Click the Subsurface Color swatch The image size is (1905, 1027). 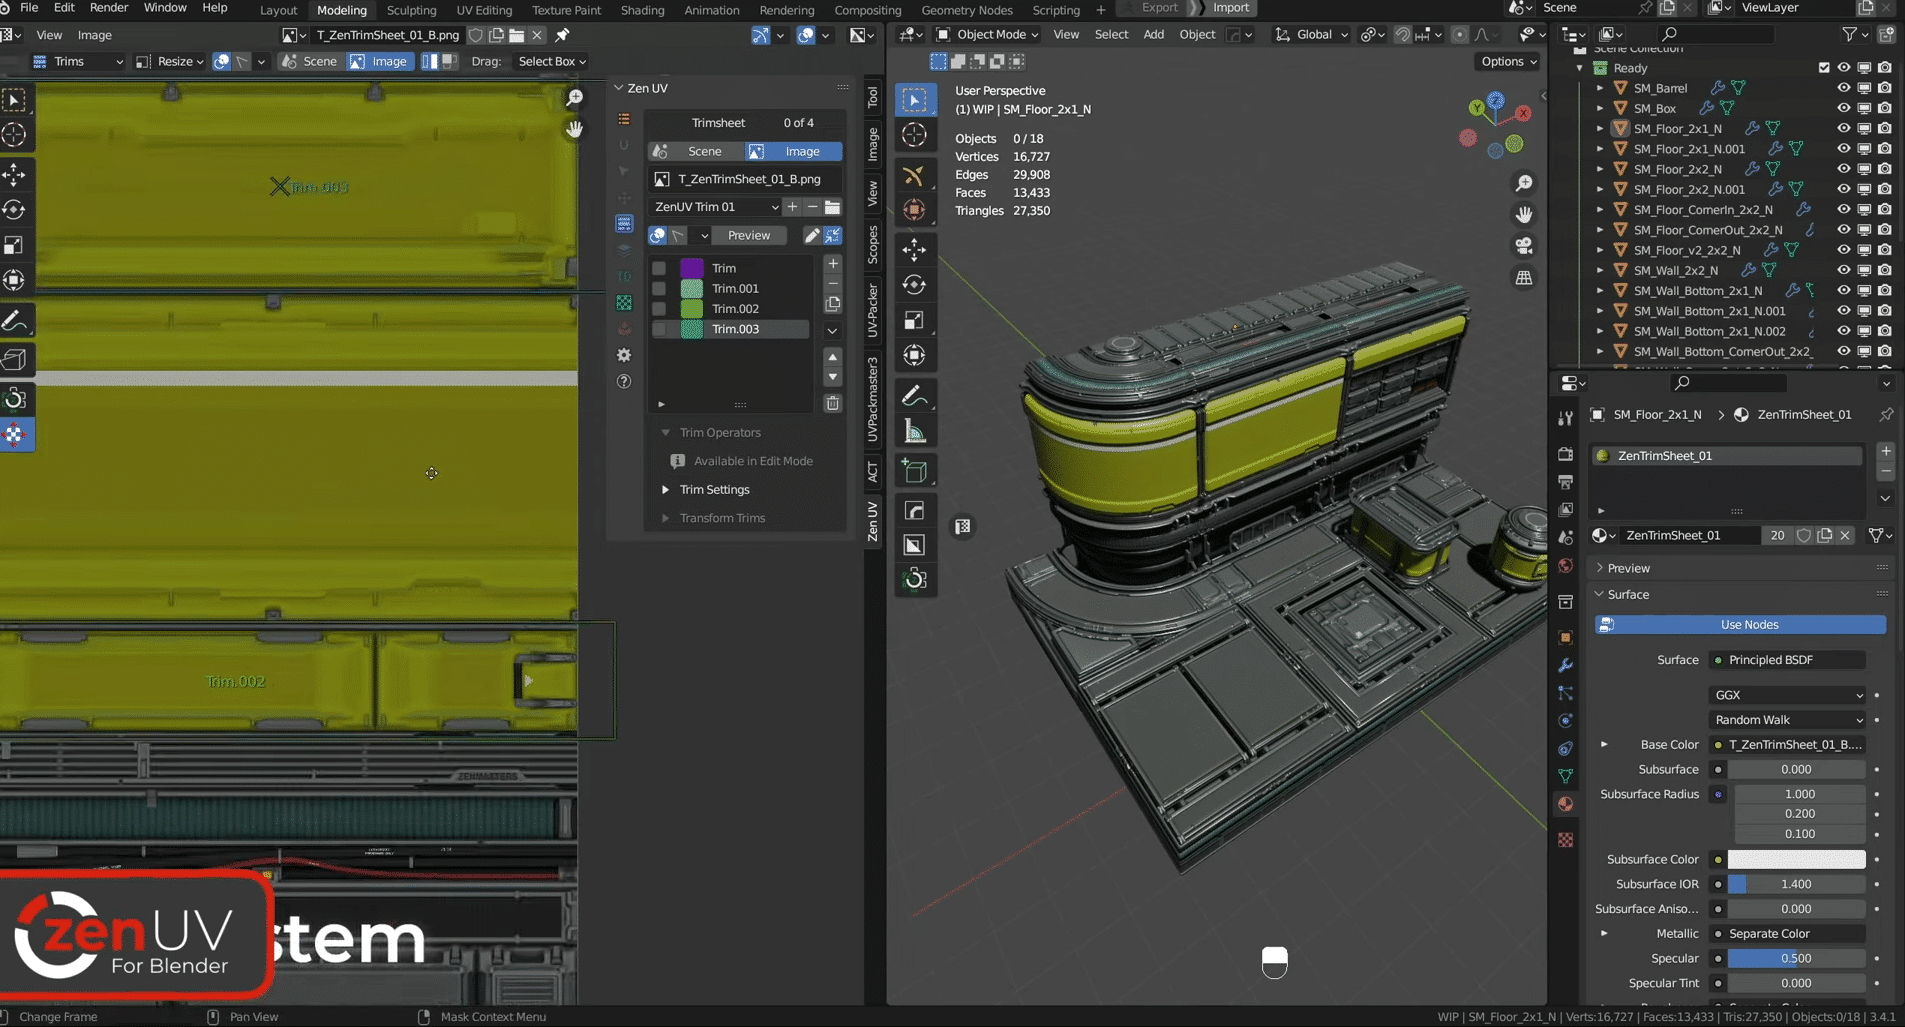click(1796, 860)
